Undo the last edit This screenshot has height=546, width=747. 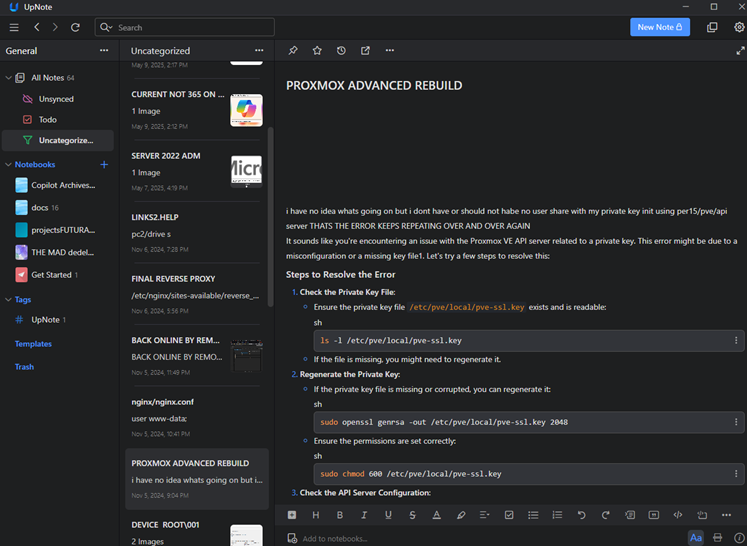(581, 515)
